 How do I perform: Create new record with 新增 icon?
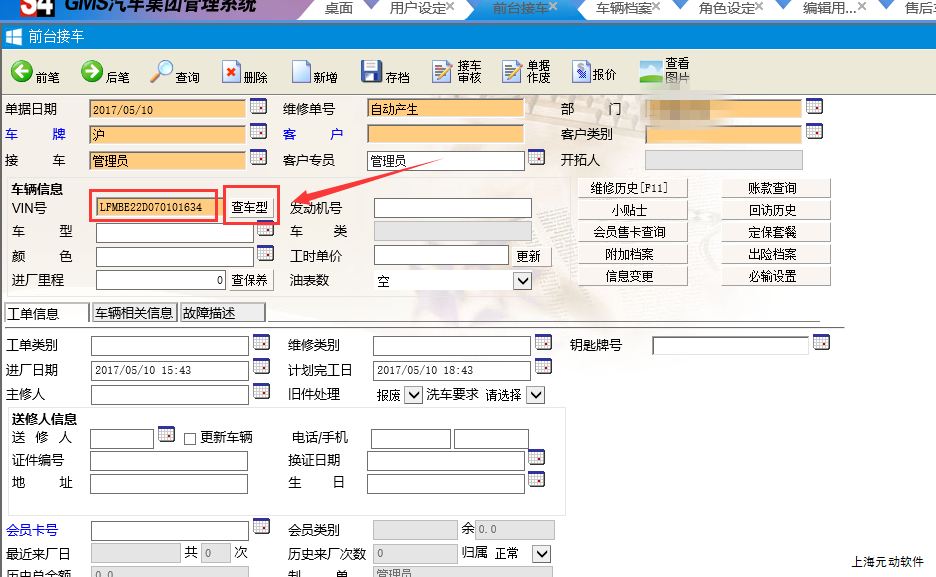point(301,72)
